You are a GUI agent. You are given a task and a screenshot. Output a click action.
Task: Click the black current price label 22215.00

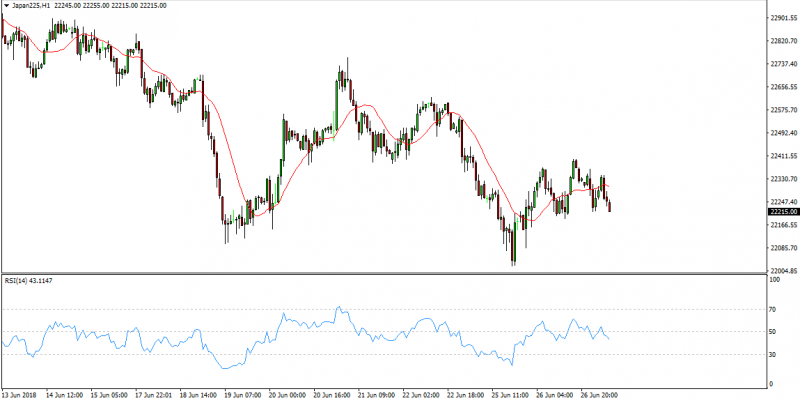[x=782, y=211]
